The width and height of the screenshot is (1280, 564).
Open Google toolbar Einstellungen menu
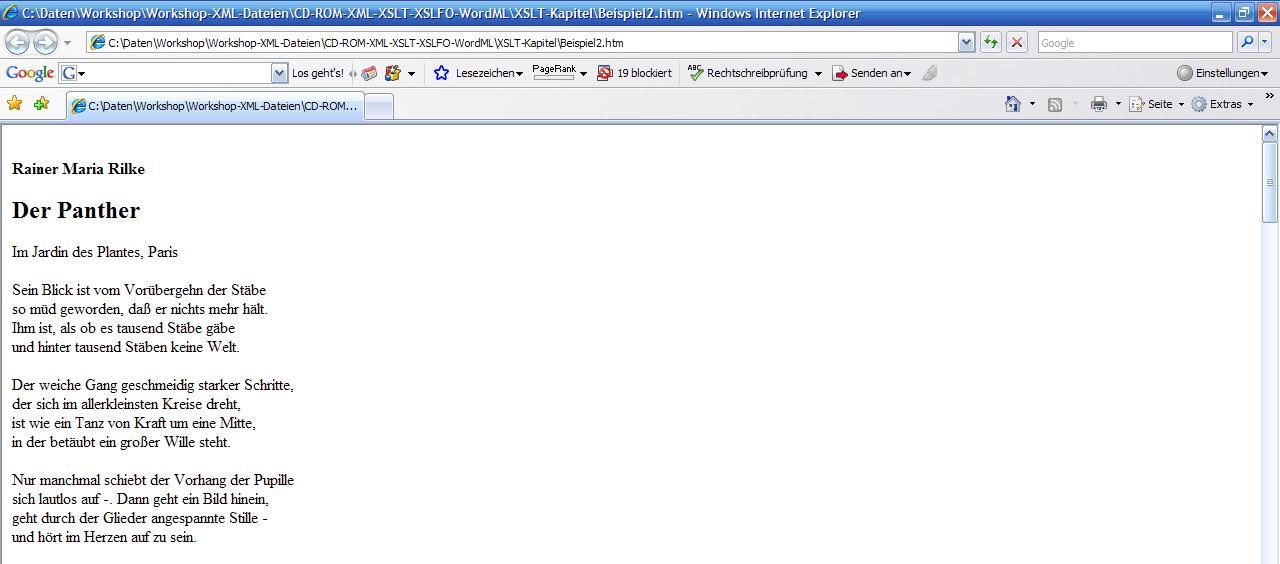pos(1222,73)
